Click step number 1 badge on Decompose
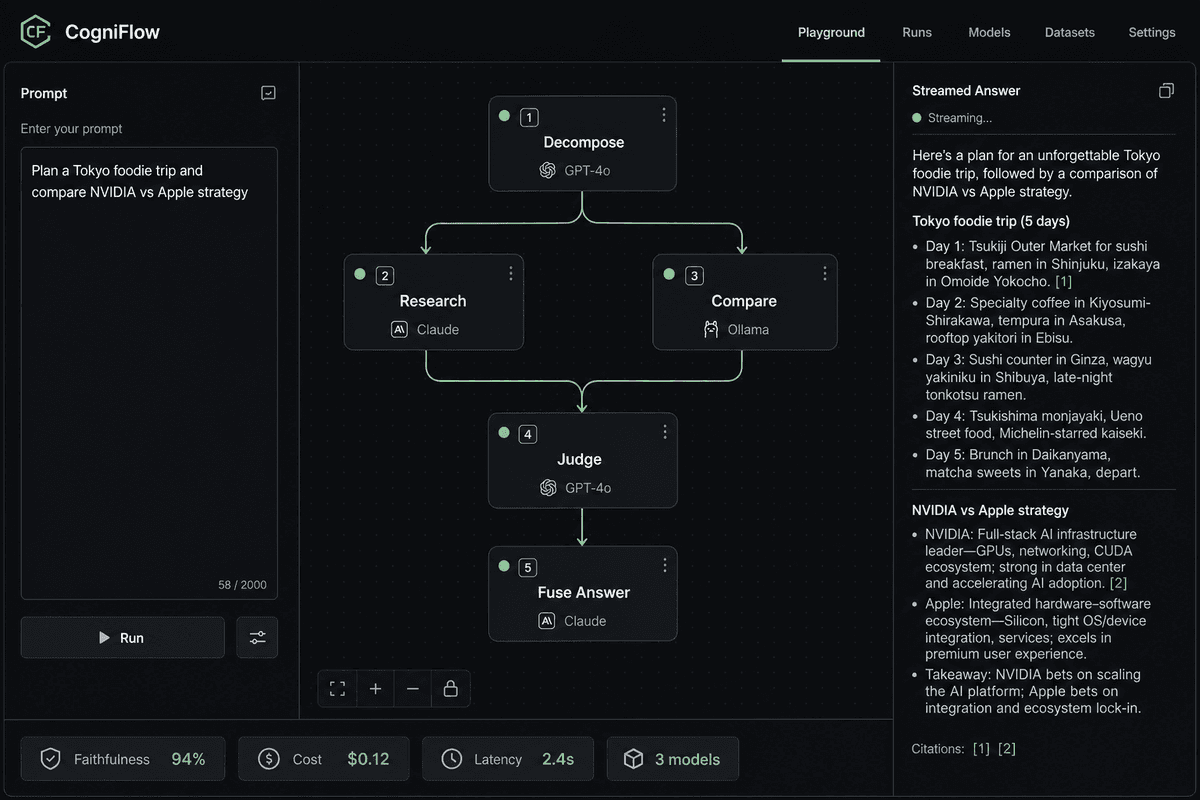Viewport: 1200px width, 800px height. pyautogui.click(x=529, y=117)
